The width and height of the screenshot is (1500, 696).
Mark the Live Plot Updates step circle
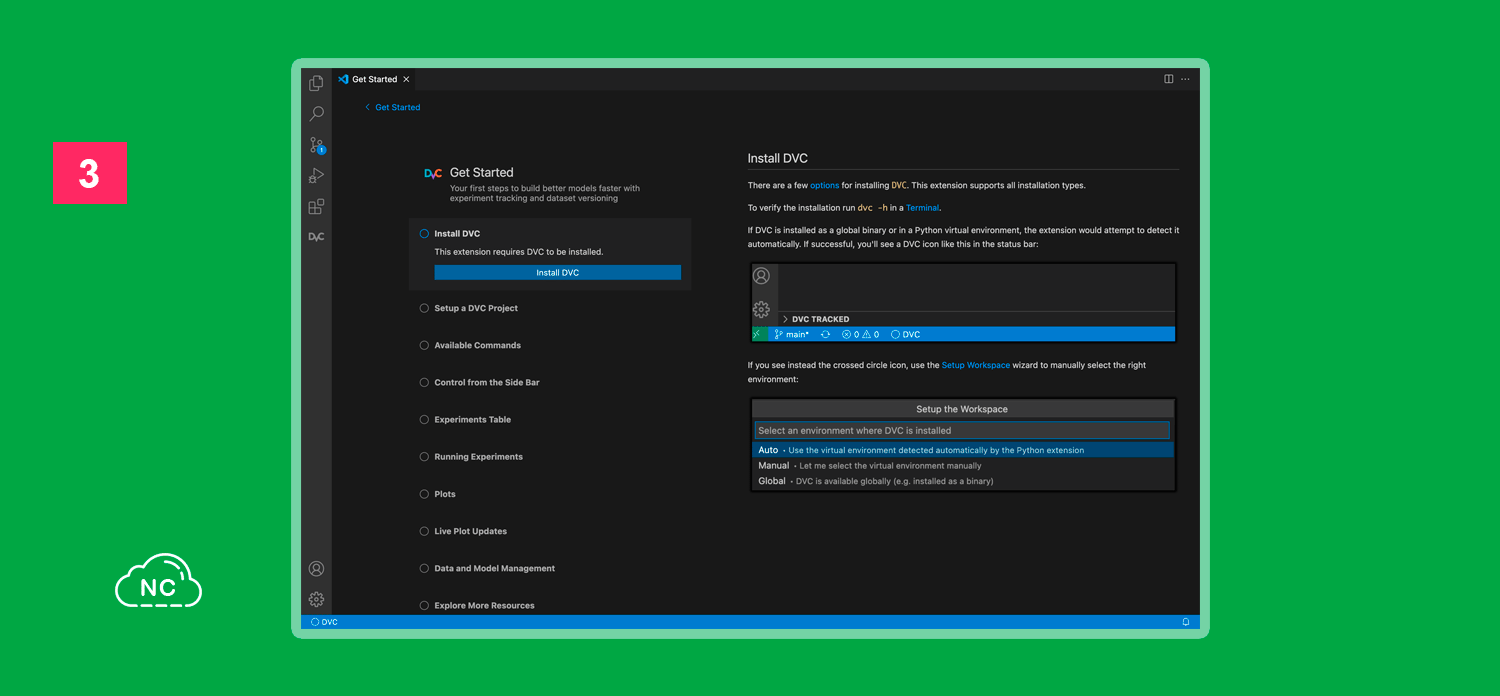point(424,531)
